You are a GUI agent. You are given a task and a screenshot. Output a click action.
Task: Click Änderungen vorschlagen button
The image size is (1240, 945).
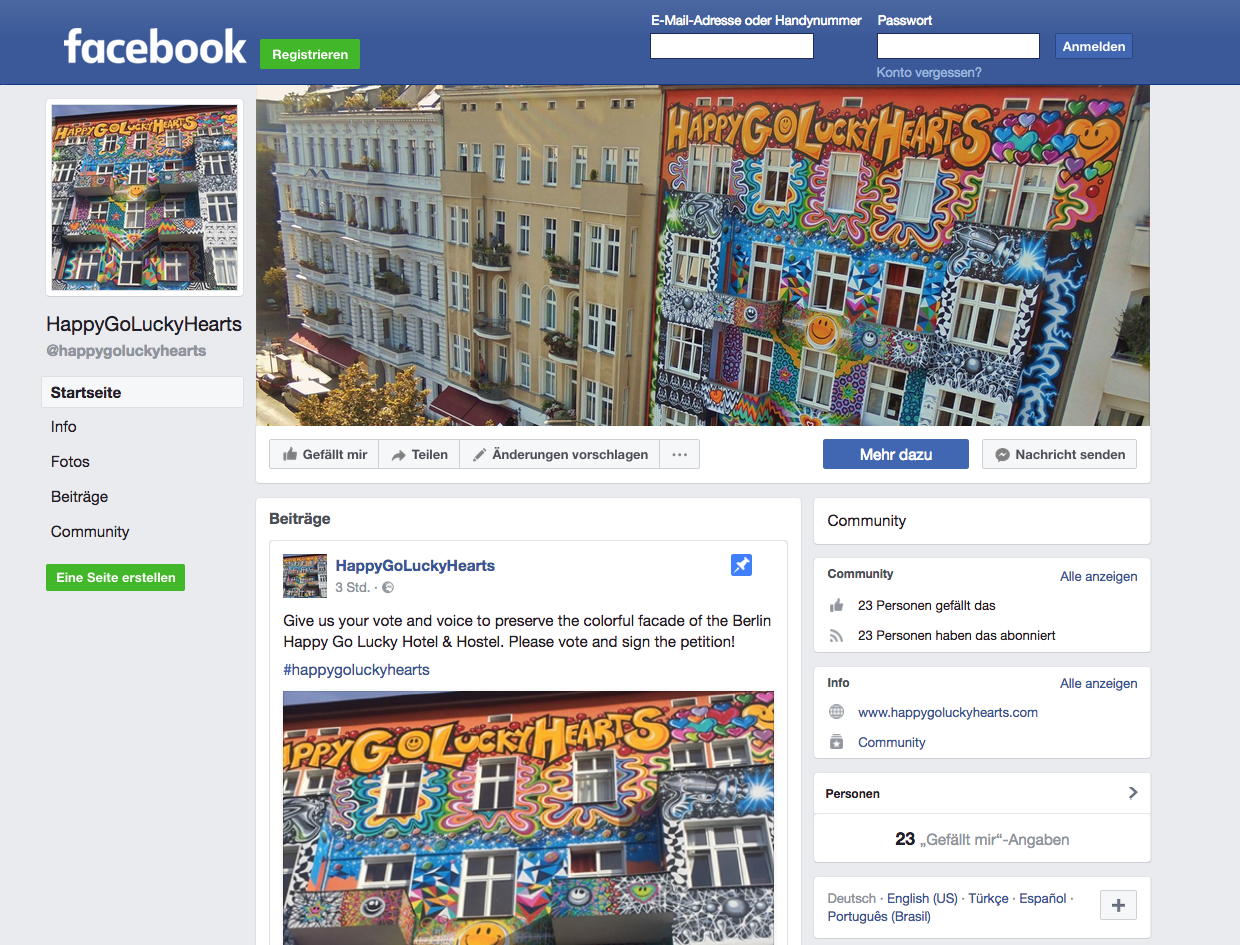[x=560, y=455]
